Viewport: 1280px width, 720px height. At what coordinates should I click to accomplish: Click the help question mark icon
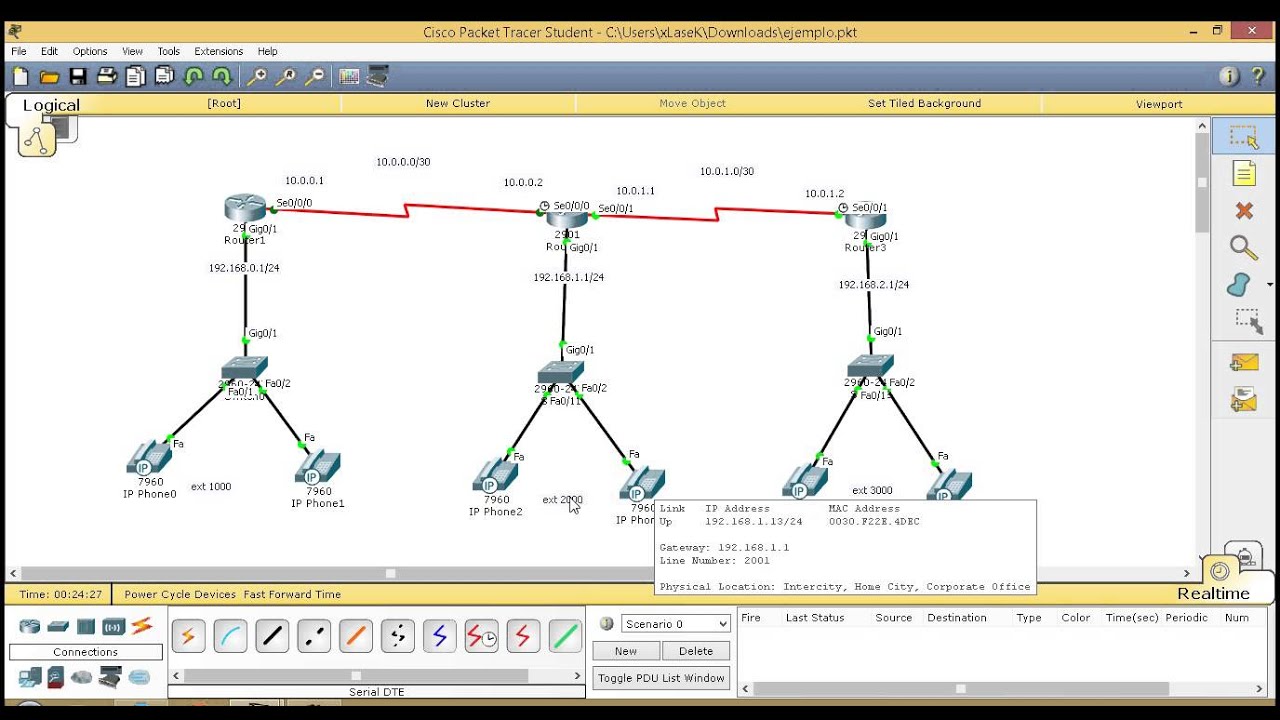[1257, 77]
